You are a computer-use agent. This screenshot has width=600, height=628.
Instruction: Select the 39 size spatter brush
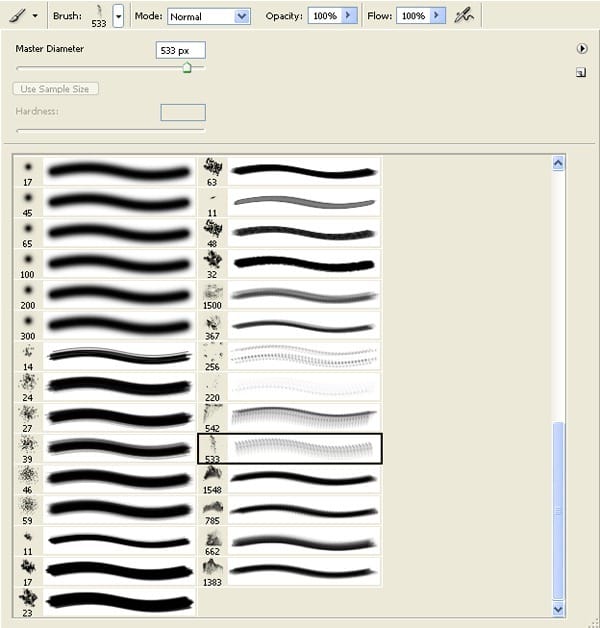tap(105, 449)
